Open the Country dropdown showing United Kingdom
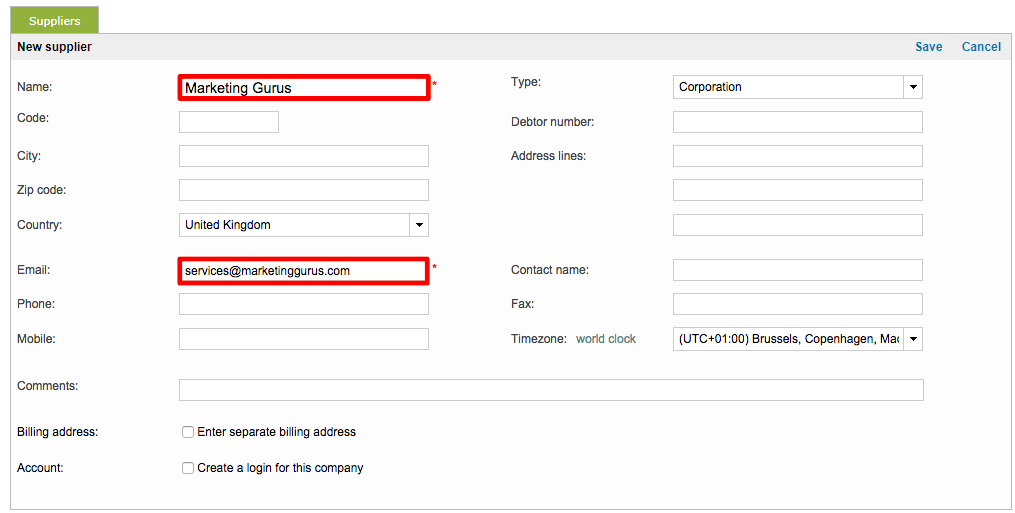The height and width of the screenshot is (513, 1015). pyautogui.click(x=419, y=225)
